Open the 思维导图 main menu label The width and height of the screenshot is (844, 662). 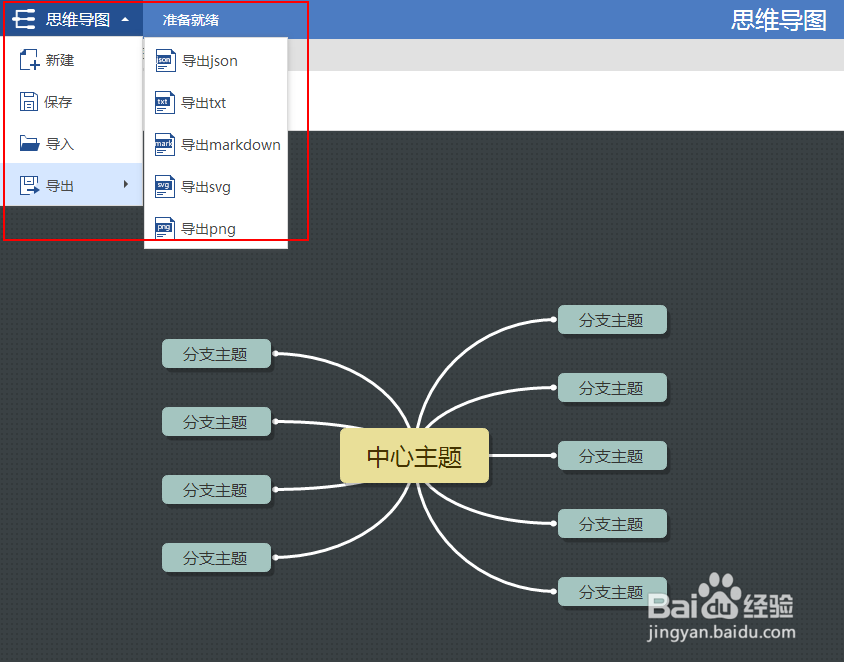(78, 20)
